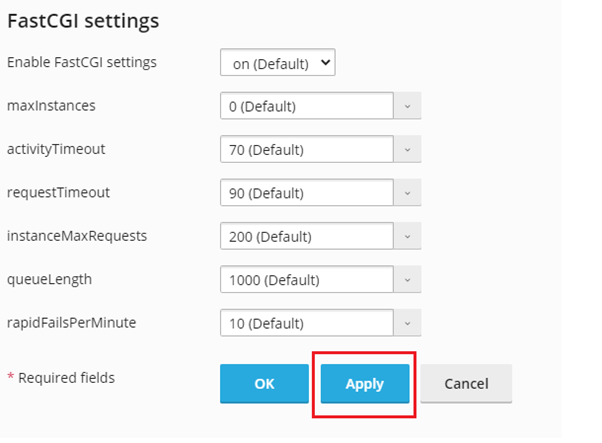Click the requestTimeout field showing 90
Image resolution: width=602 pixels, height=443 pixels.
click(306, 193)
